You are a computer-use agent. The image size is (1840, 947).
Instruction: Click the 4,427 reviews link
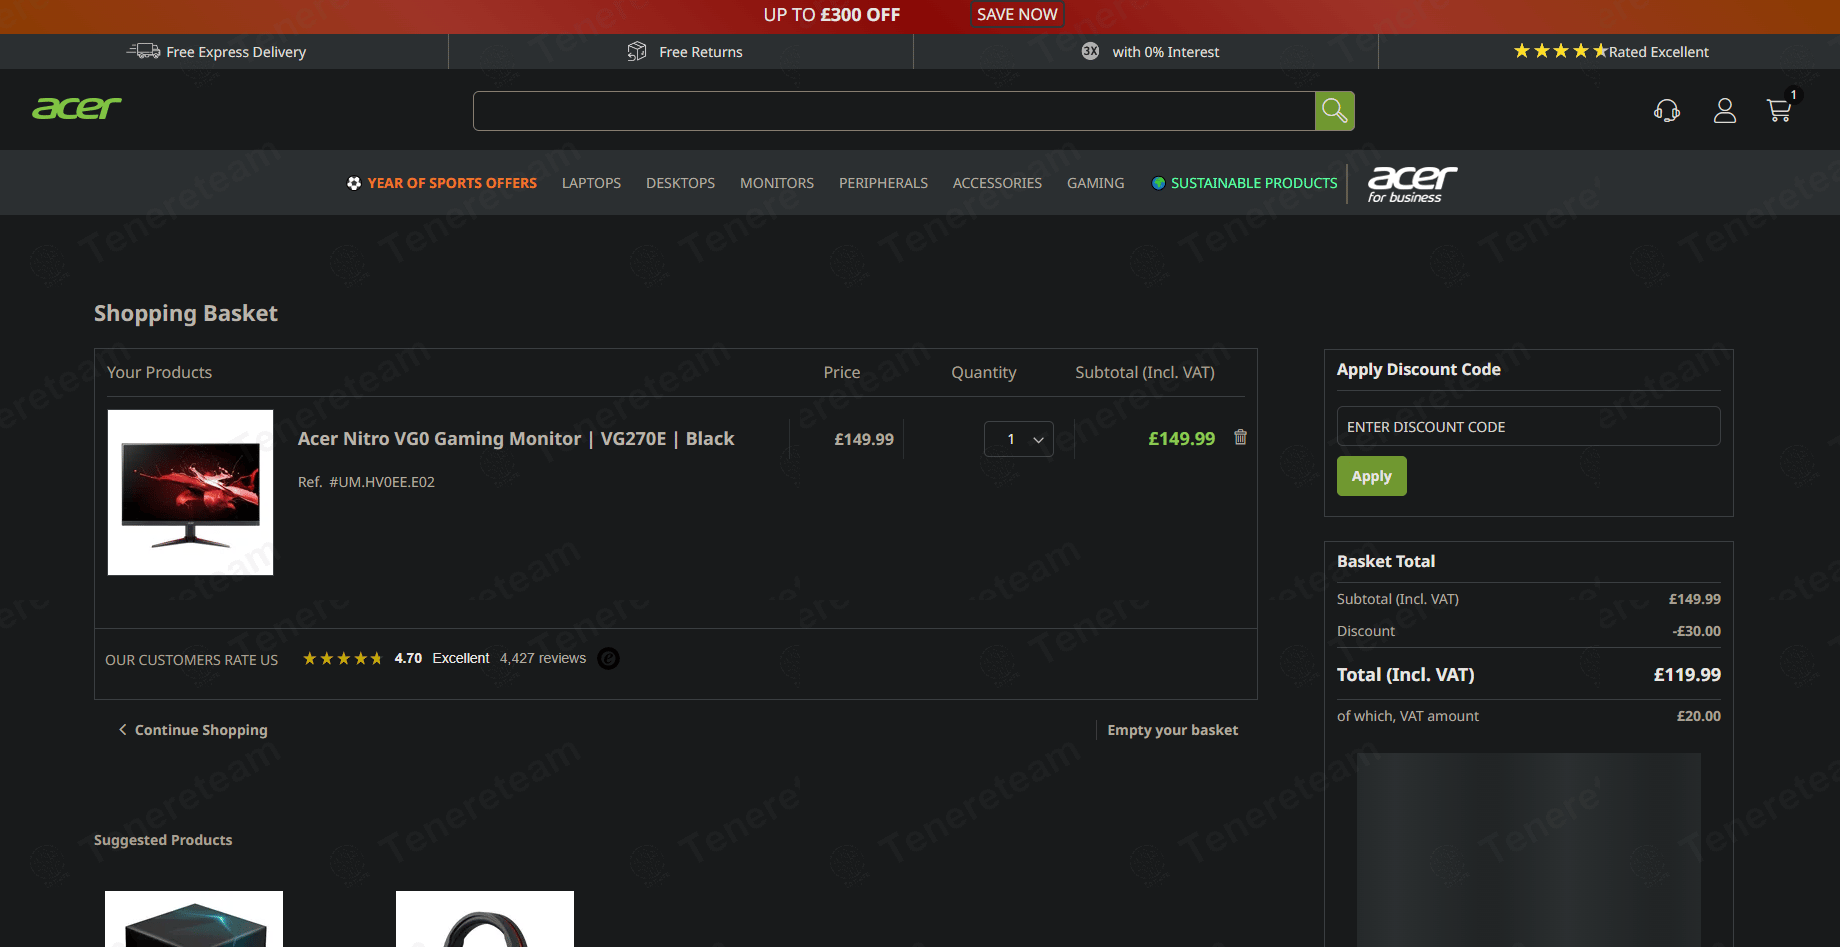pyautogui.click(x=543, y=658)
